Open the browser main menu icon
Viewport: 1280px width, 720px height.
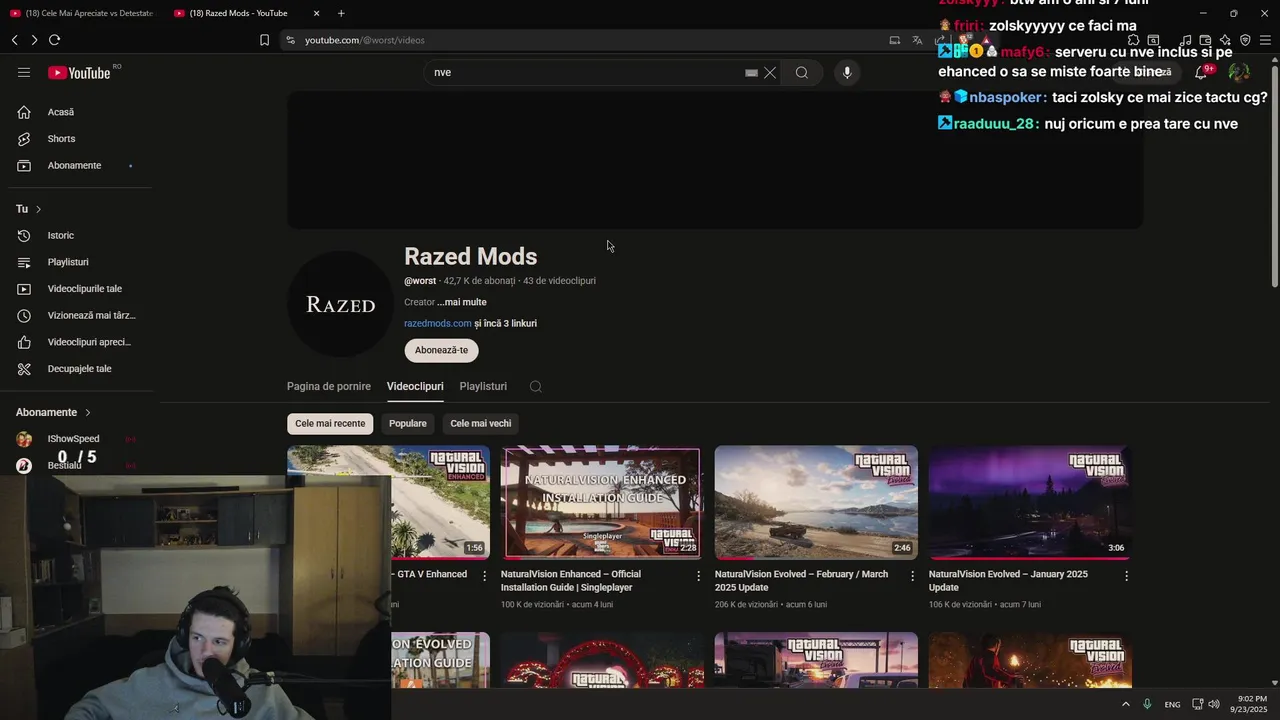click(1265, 40)
